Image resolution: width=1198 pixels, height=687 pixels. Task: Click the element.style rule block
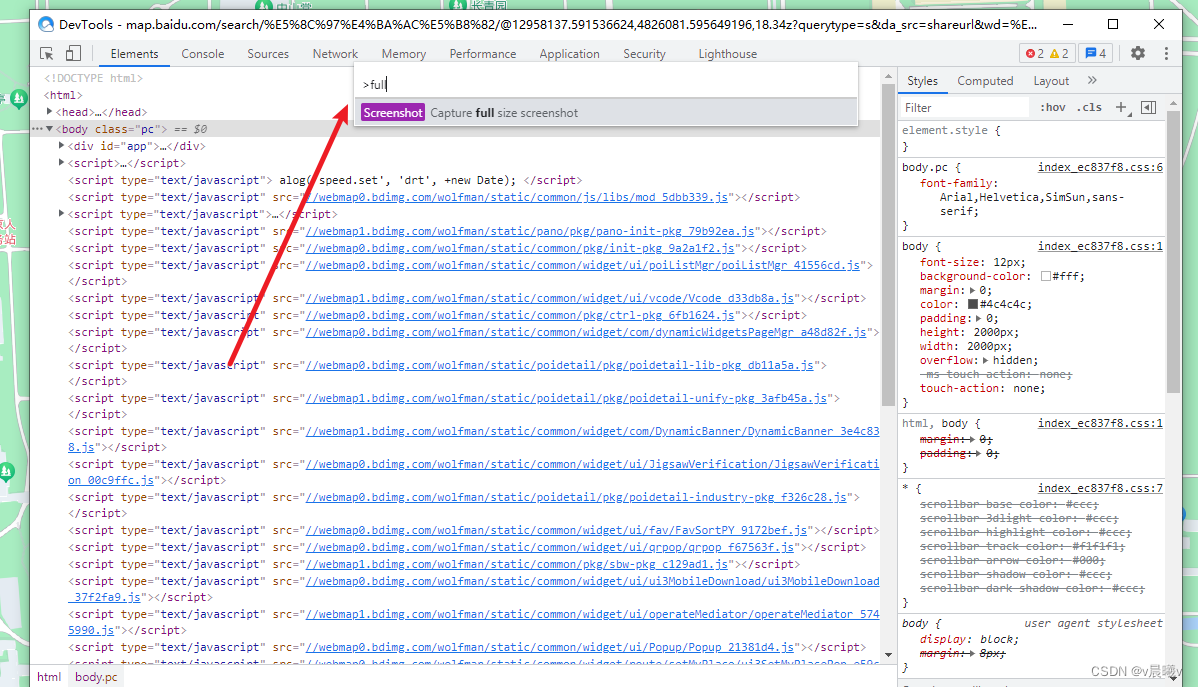coord(1032,138)
